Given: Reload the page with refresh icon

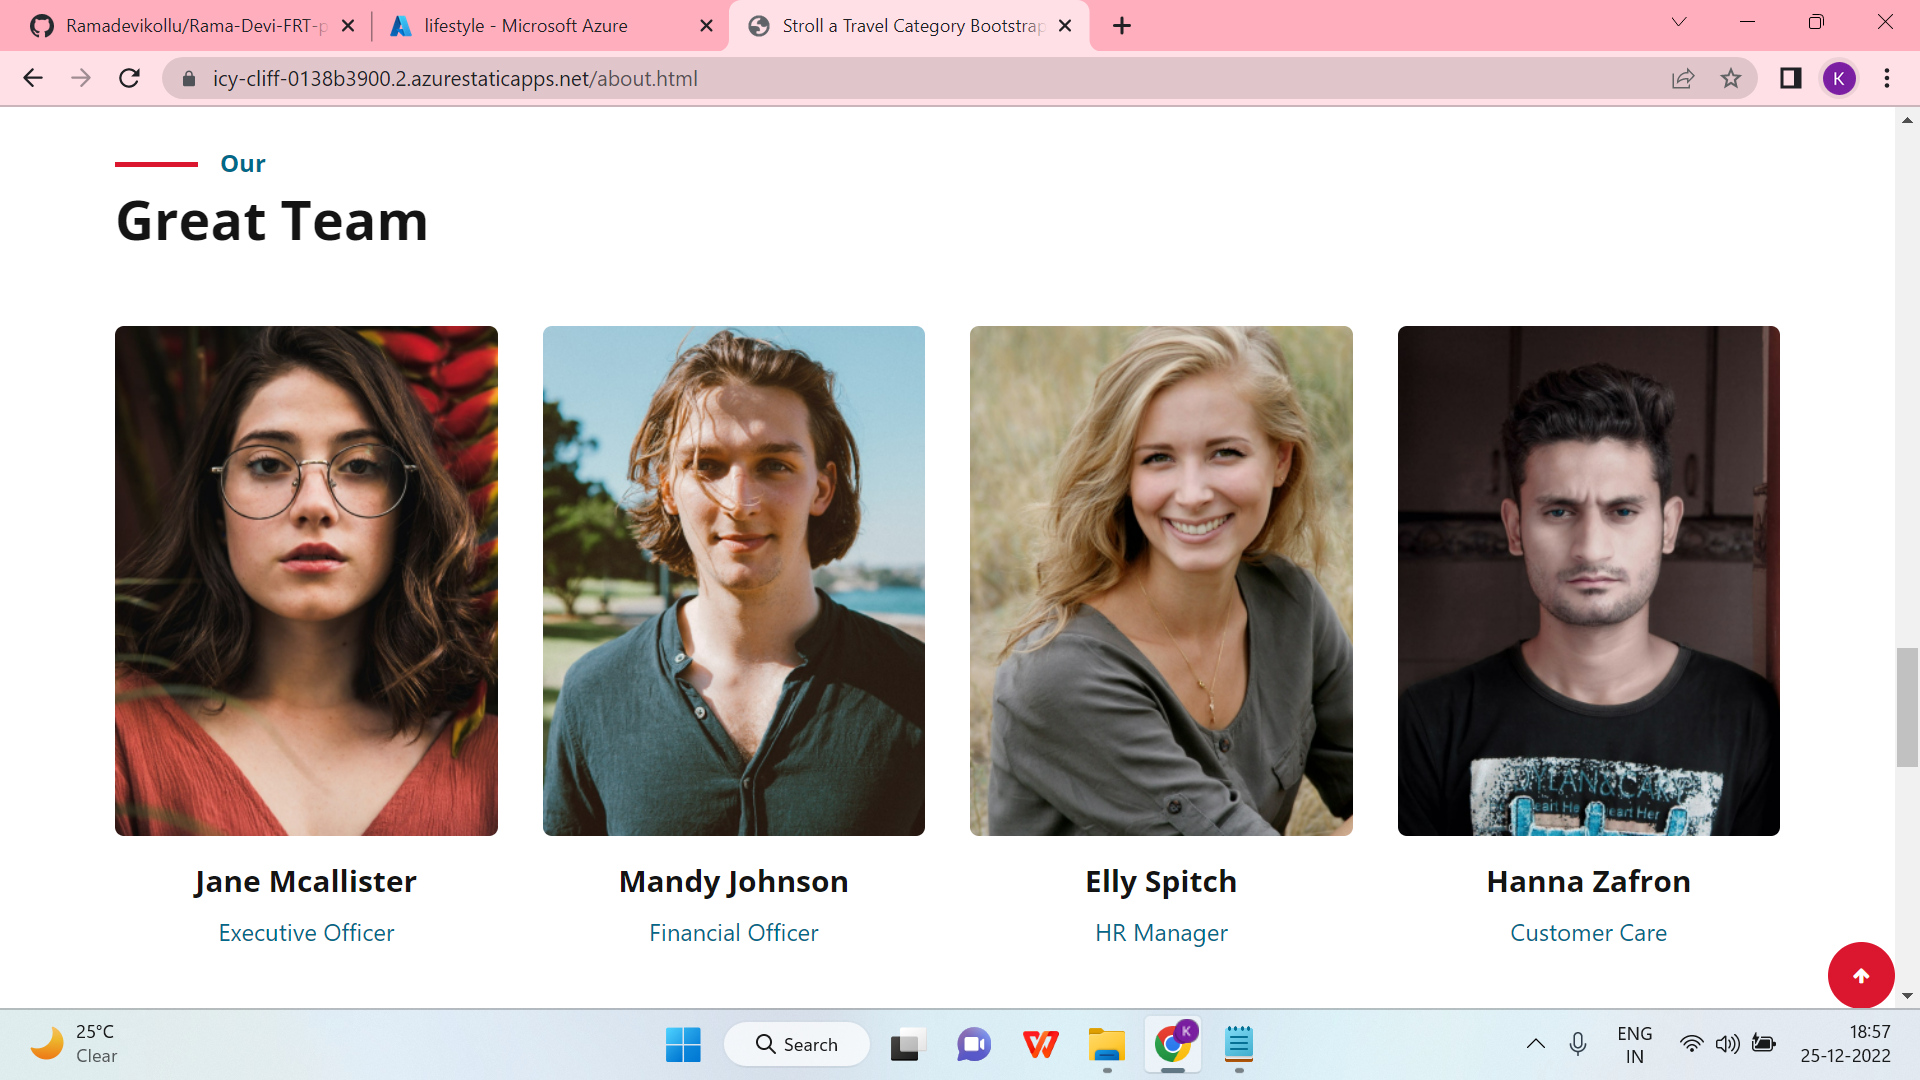Looking at the screenshot, I should tap(129, 78).
